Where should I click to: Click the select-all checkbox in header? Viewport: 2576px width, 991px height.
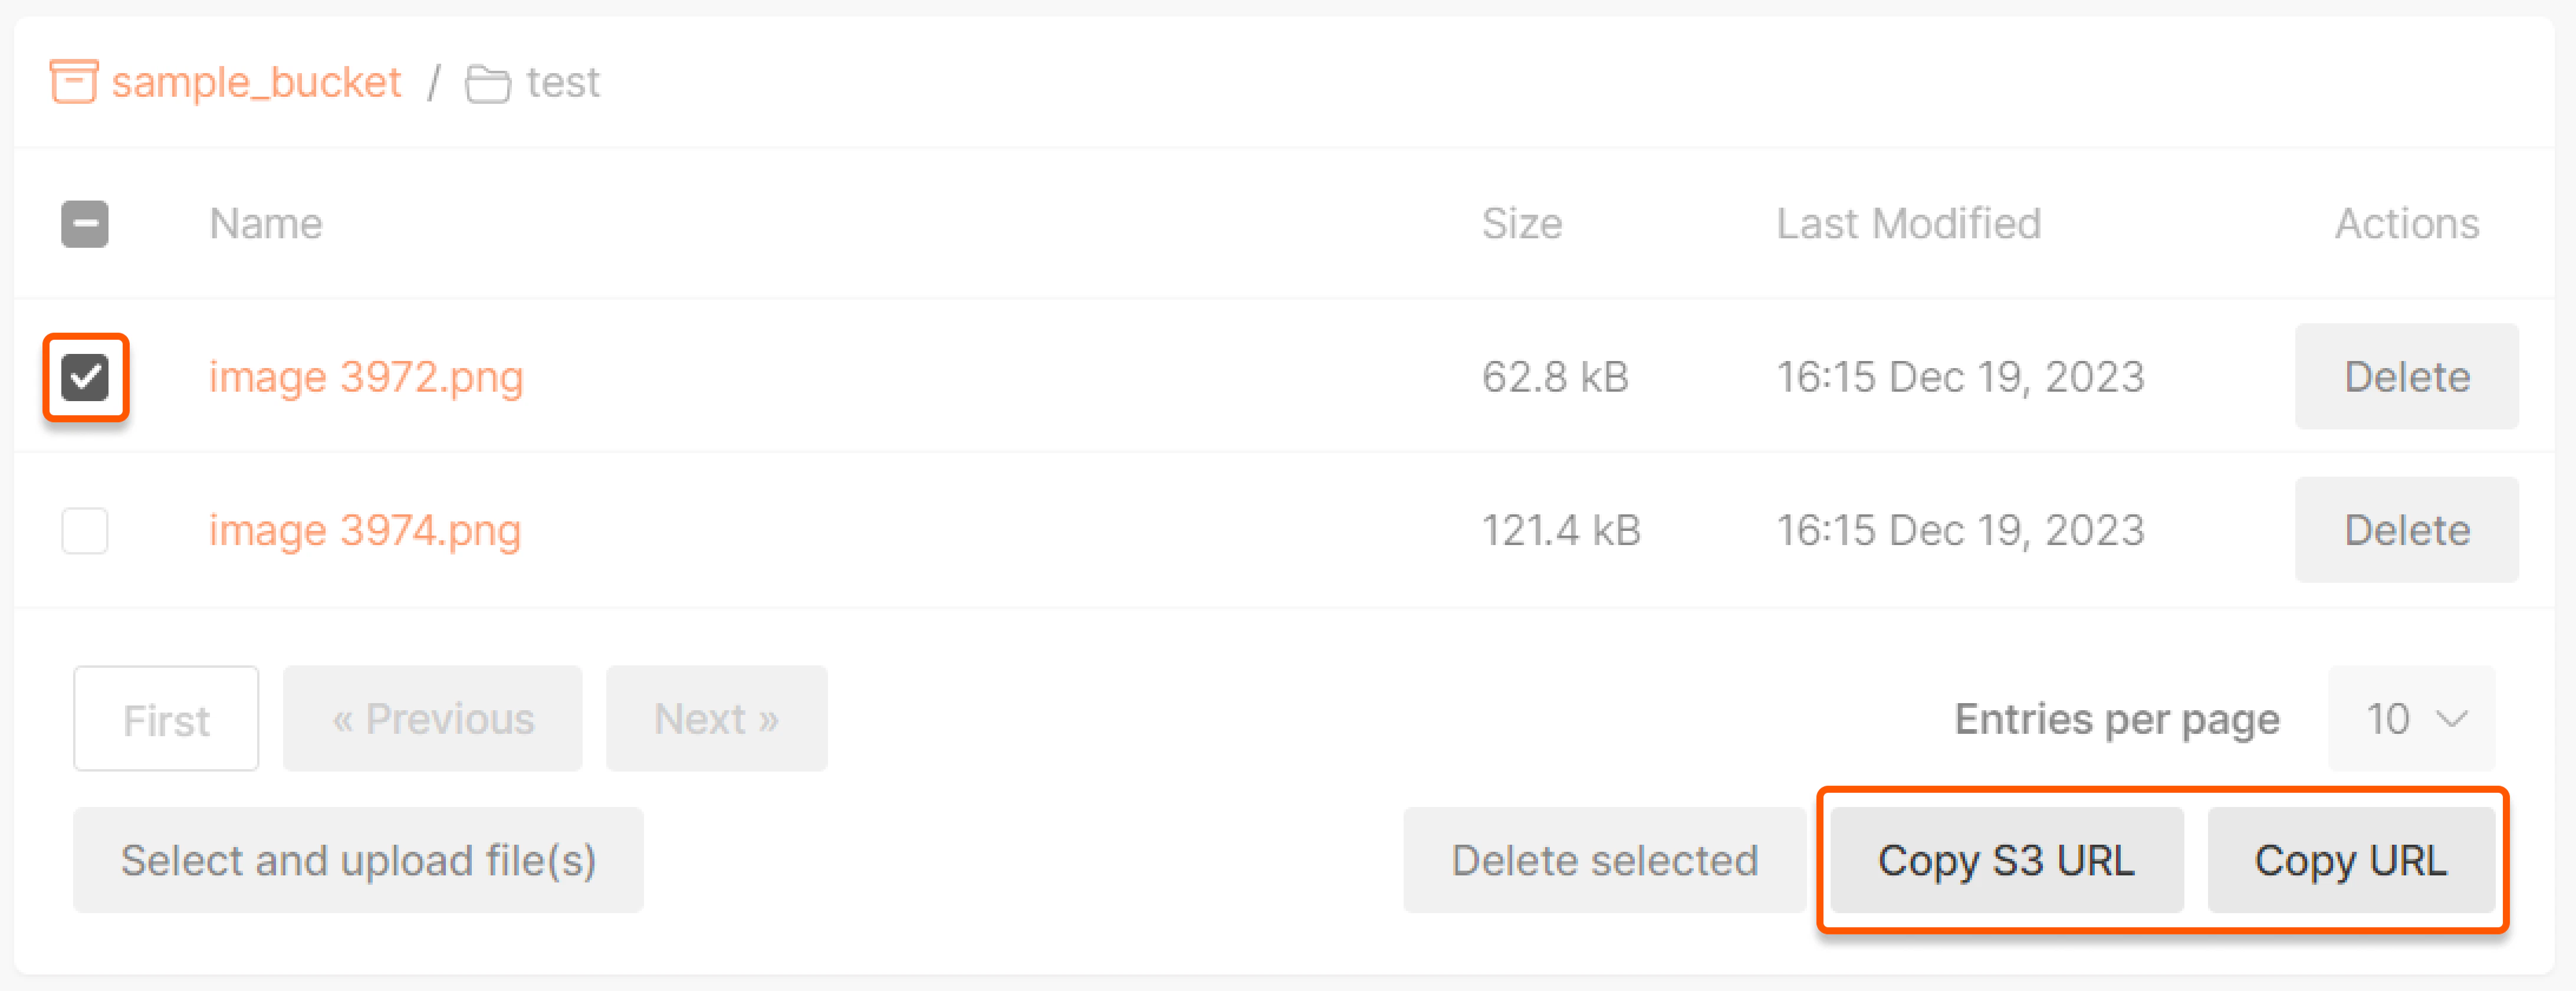point(85,223)
